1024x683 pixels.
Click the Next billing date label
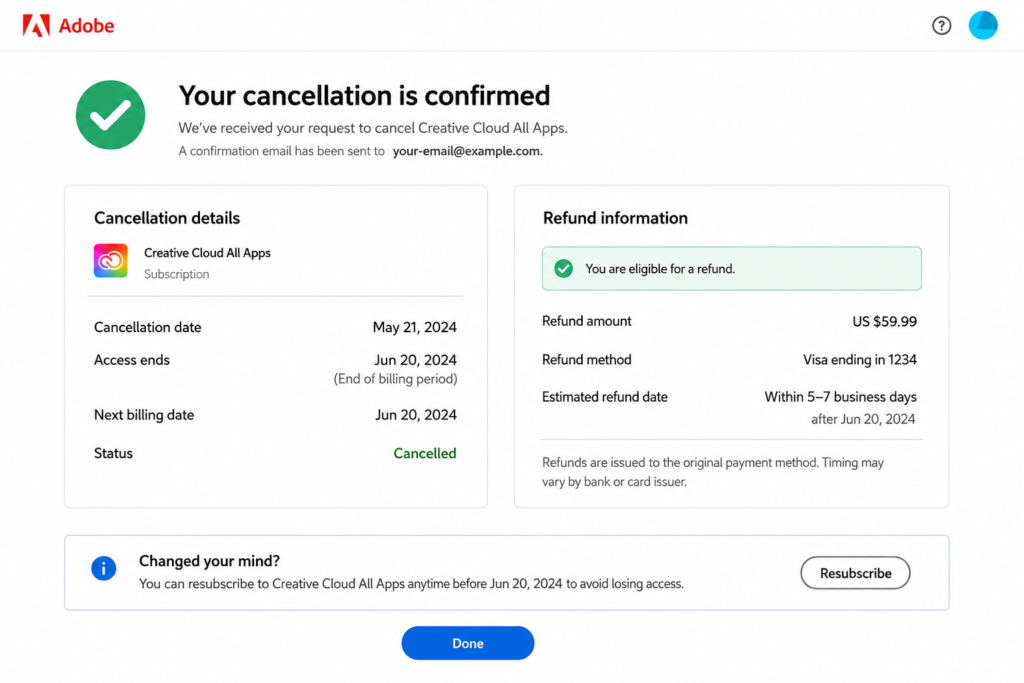tap(144, 415)
